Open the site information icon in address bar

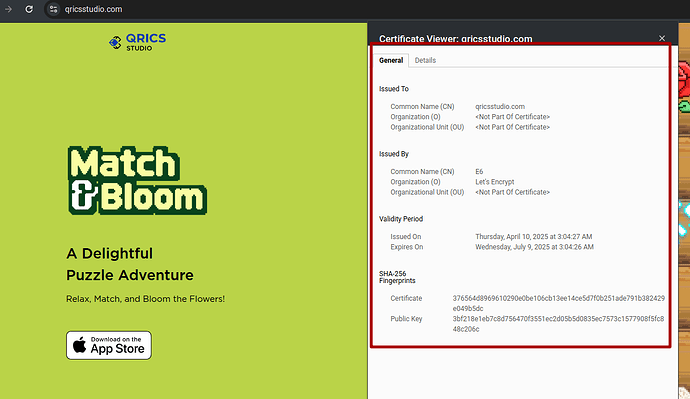53,9
